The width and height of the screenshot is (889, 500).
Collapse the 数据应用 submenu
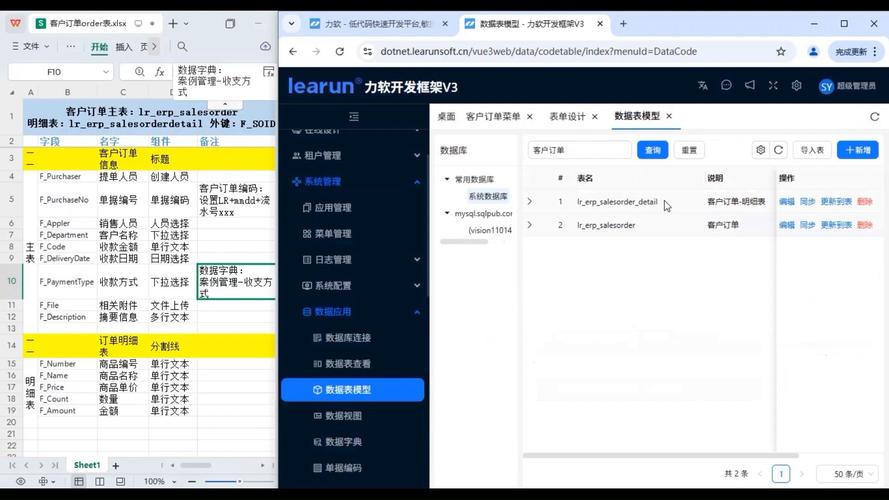[x=355, y=312]
